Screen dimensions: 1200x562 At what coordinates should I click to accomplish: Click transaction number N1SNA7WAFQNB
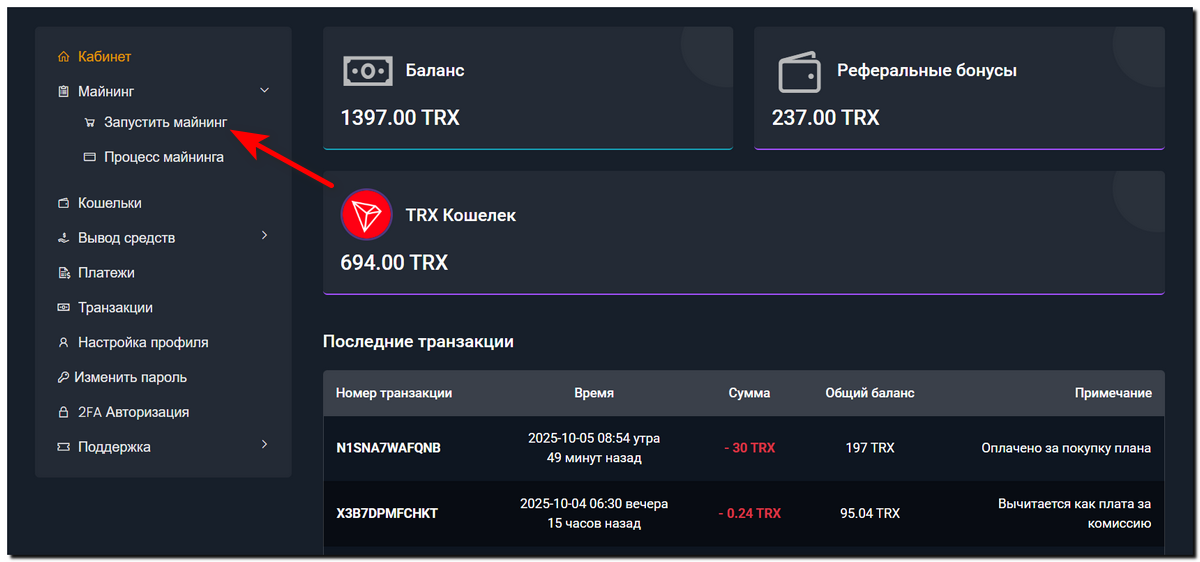(x=388, y=448)
